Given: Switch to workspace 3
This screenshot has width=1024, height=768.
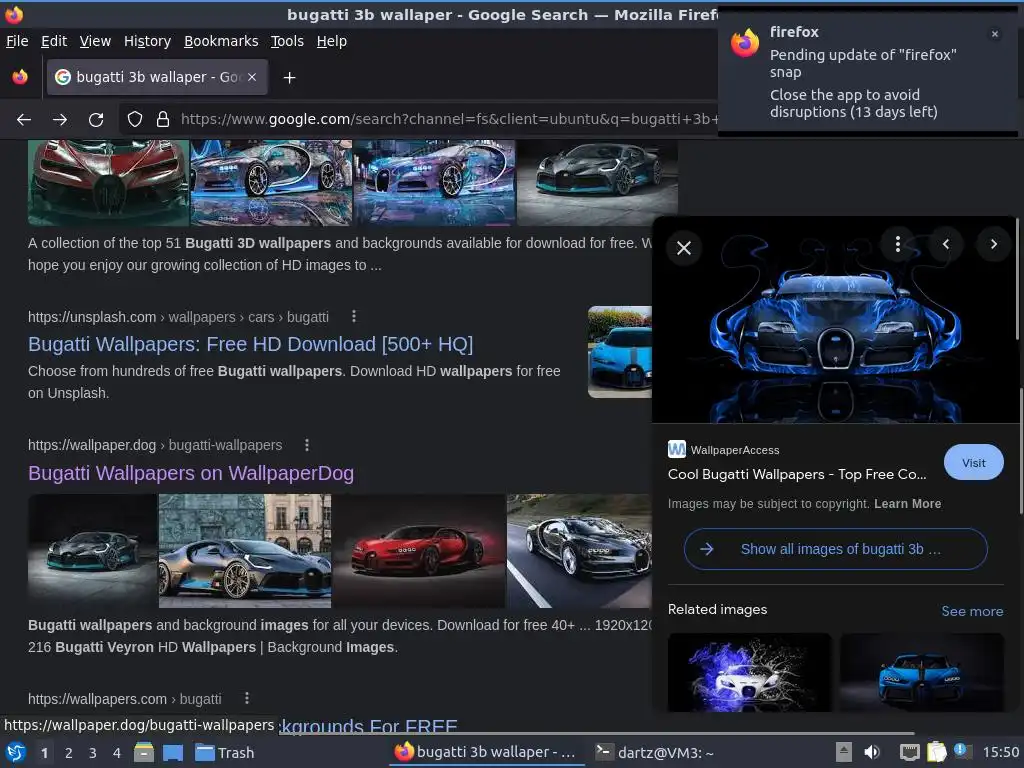Looking at the screenshot, I should (x=93, y=753).
